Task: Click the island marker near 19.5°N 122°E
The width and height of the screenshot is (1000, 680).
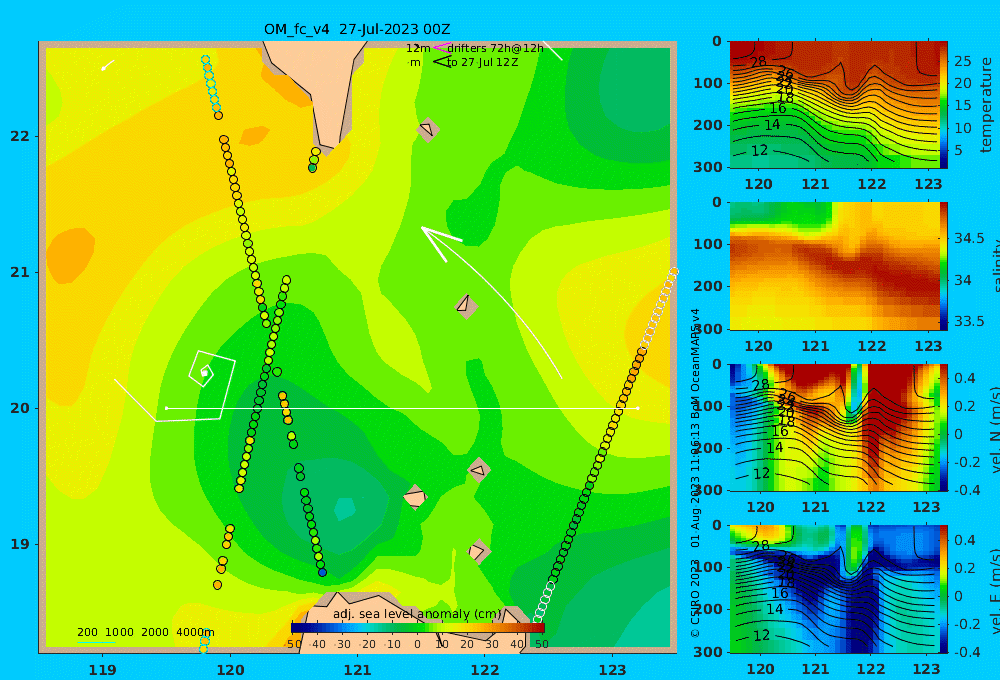Action: (478, 470)
